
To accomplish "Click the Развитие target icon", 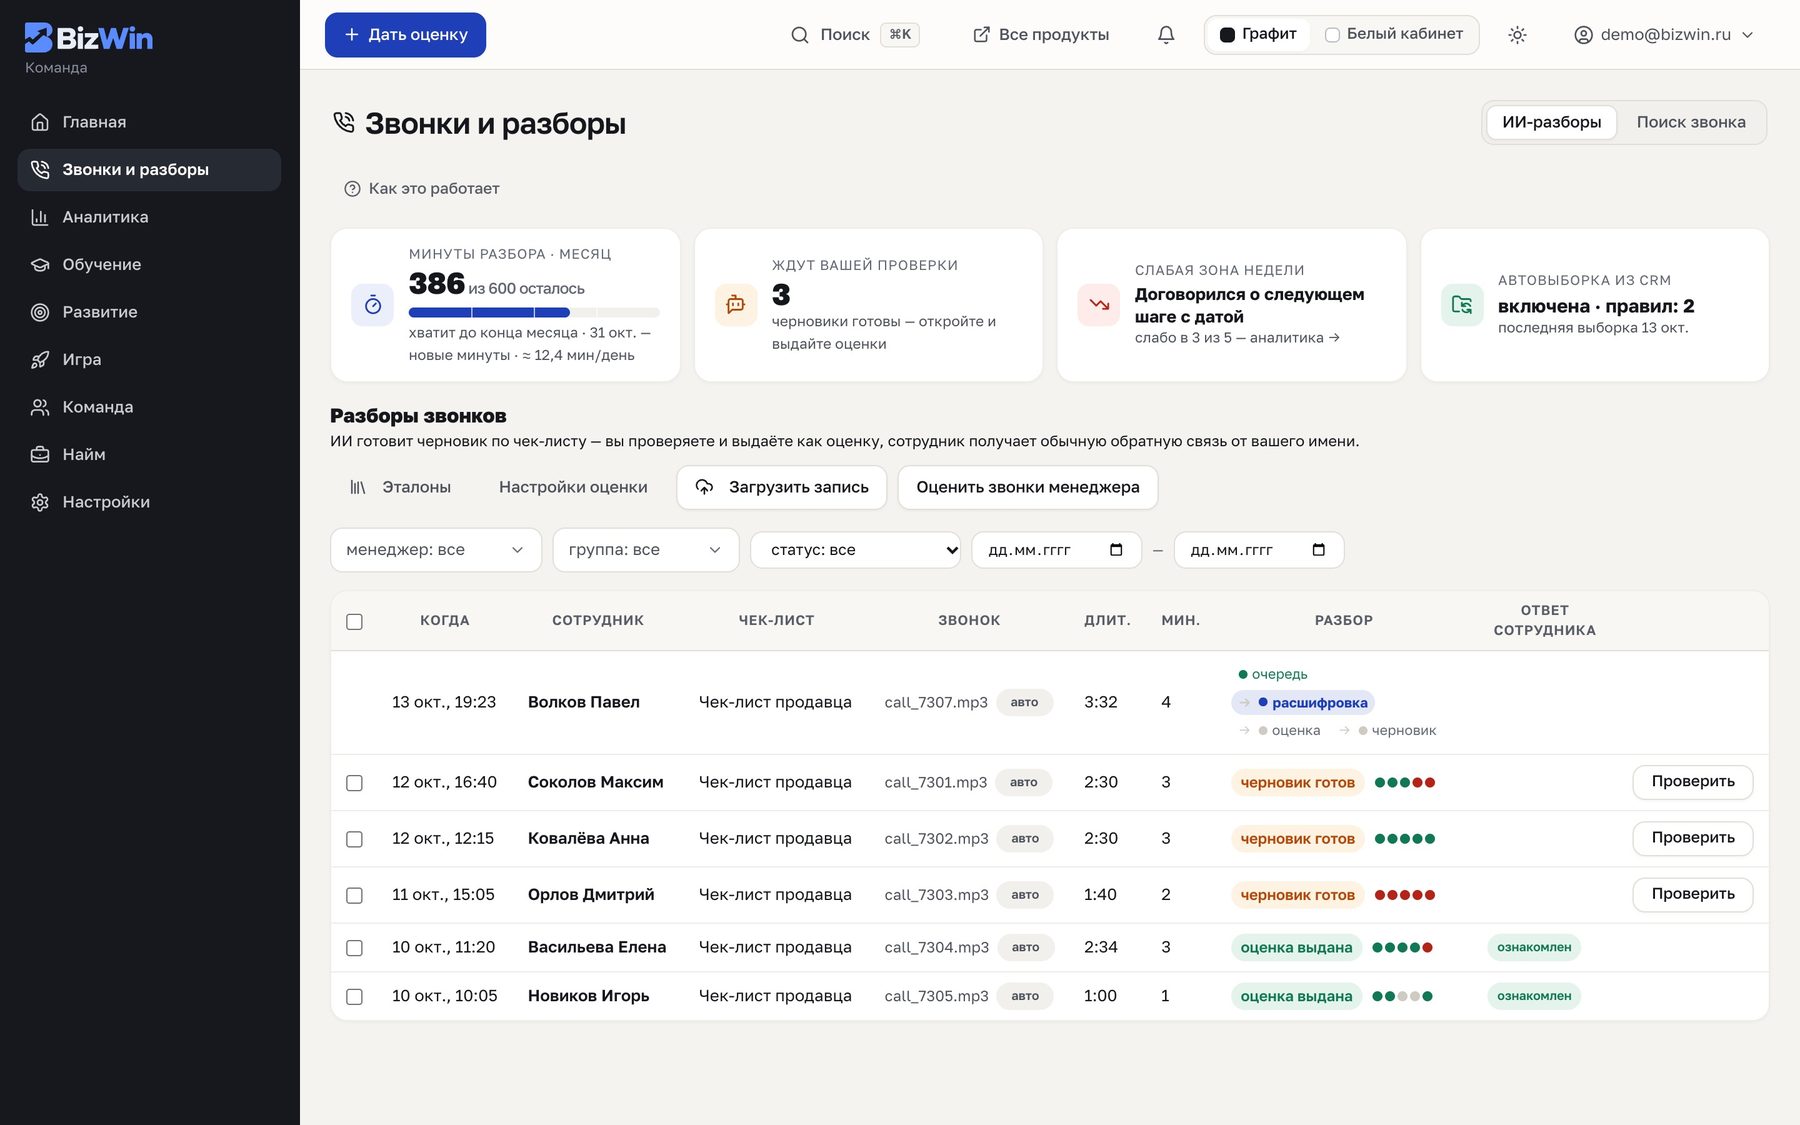I will coord(40,312).
